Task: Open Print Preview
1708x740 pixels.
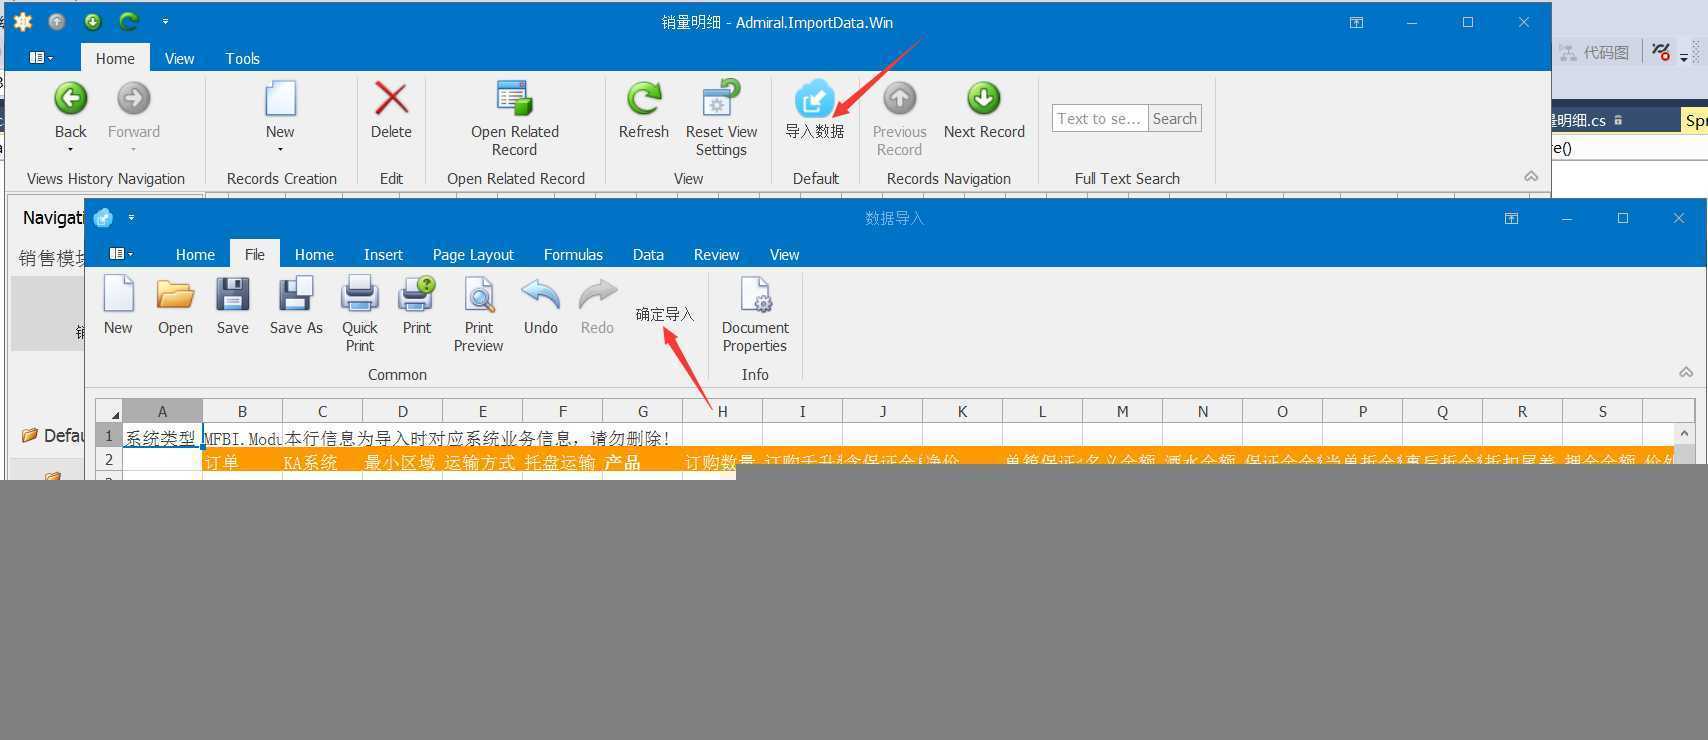Action: tap(478, 296)
